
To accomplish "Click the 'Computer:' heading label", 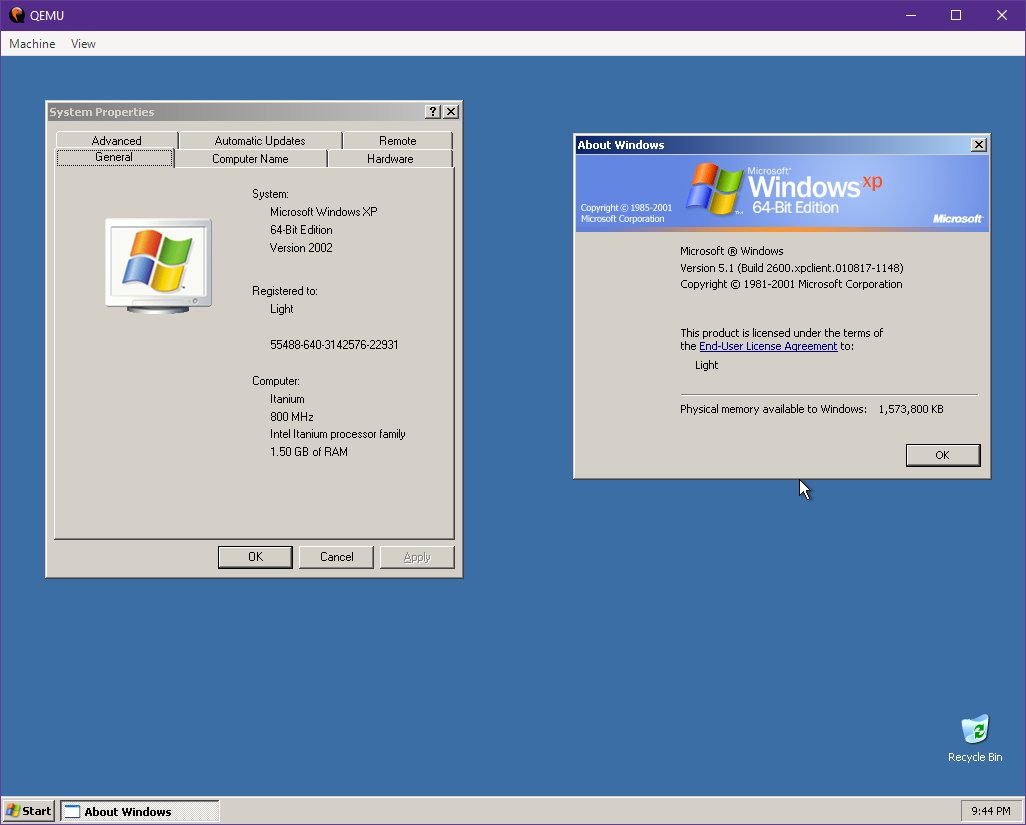I will [275, 381].
